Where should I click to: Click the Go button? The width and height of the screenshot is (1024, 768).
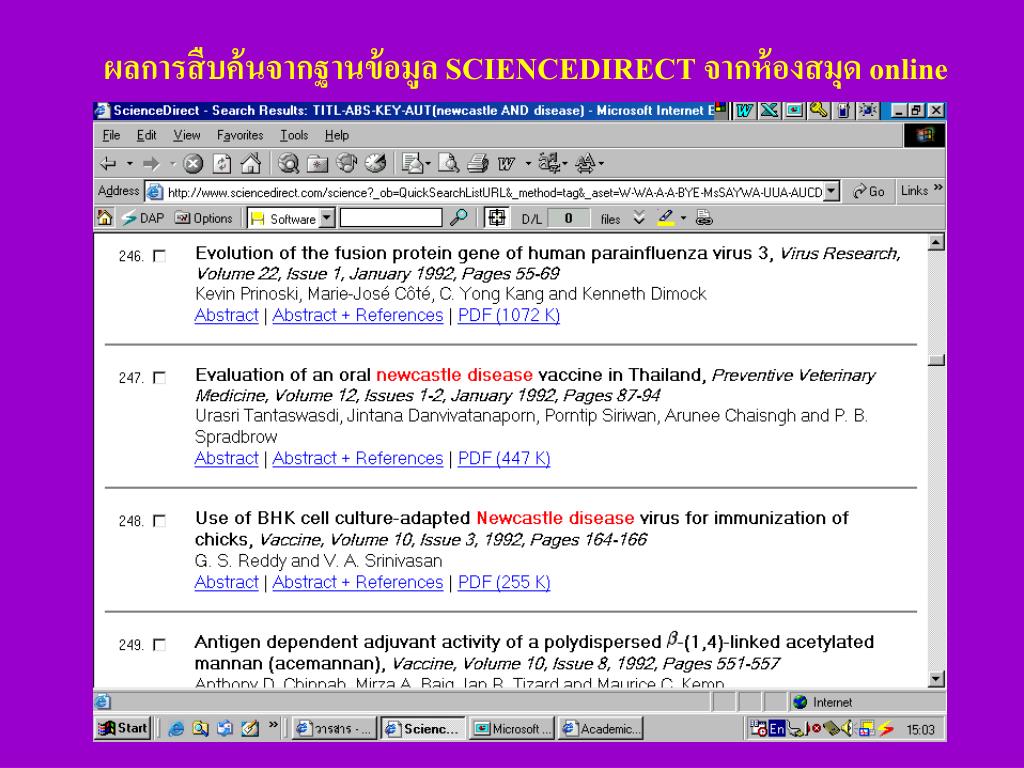click(x=869, y=191)
